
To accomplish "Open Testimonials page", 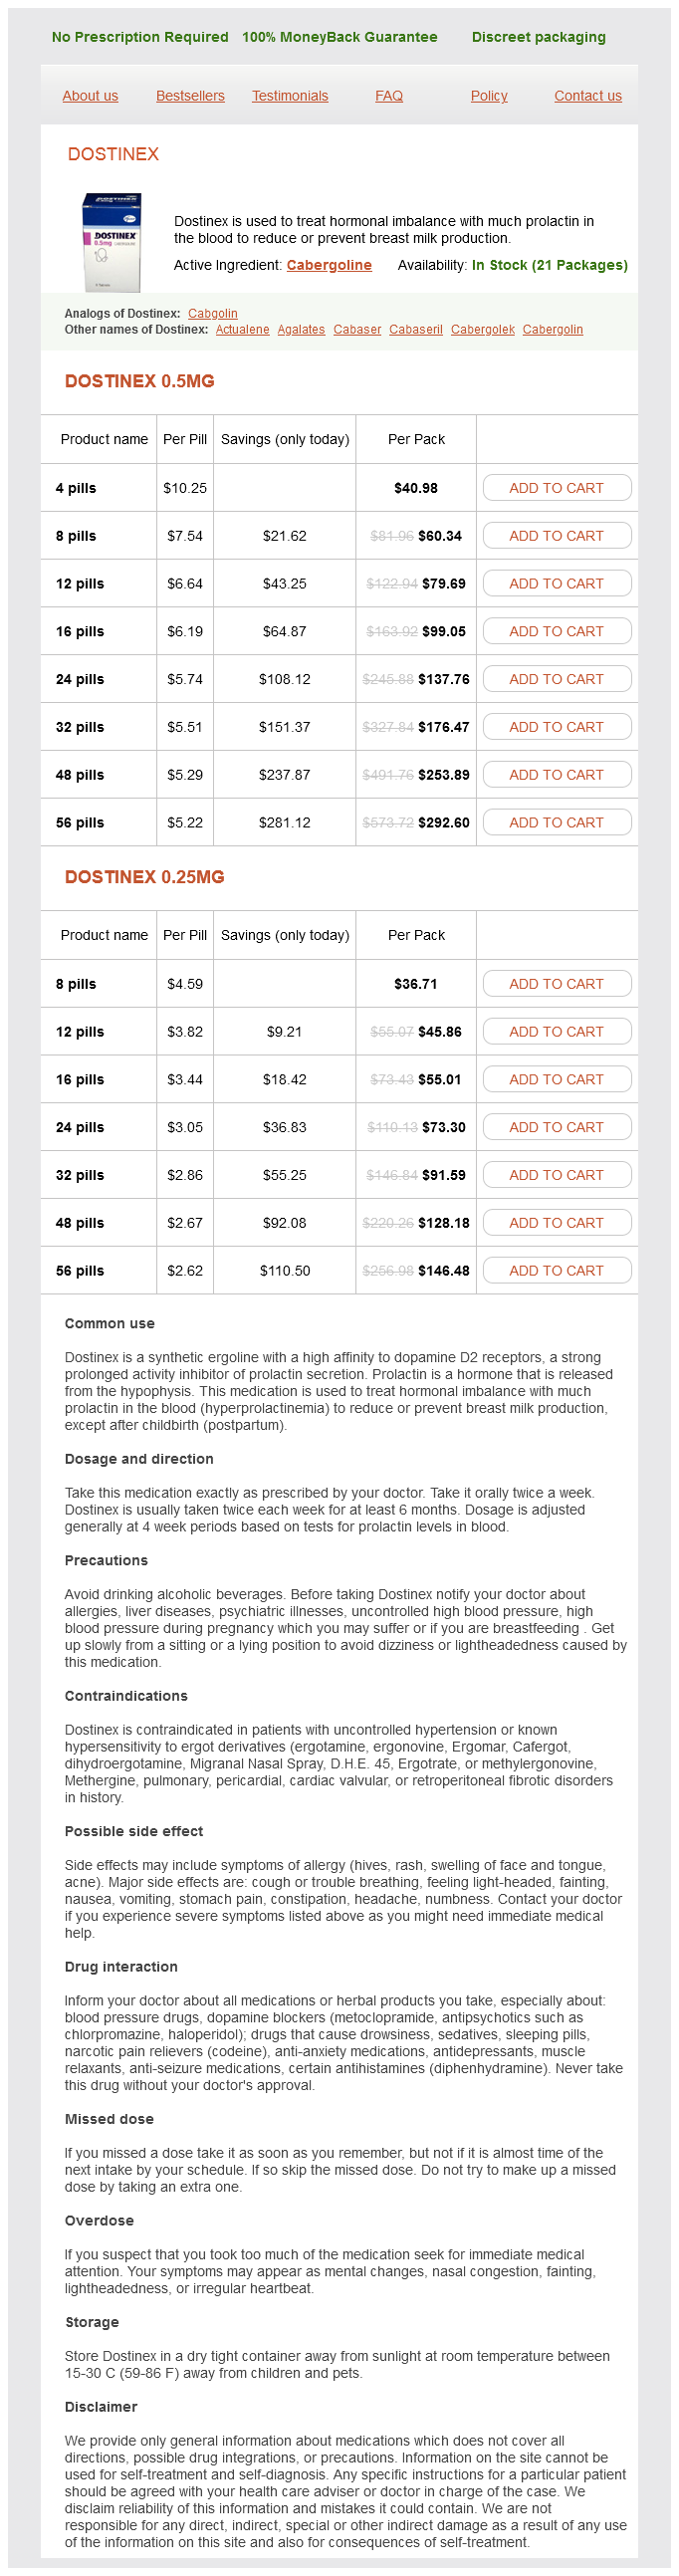I will 290,96.
